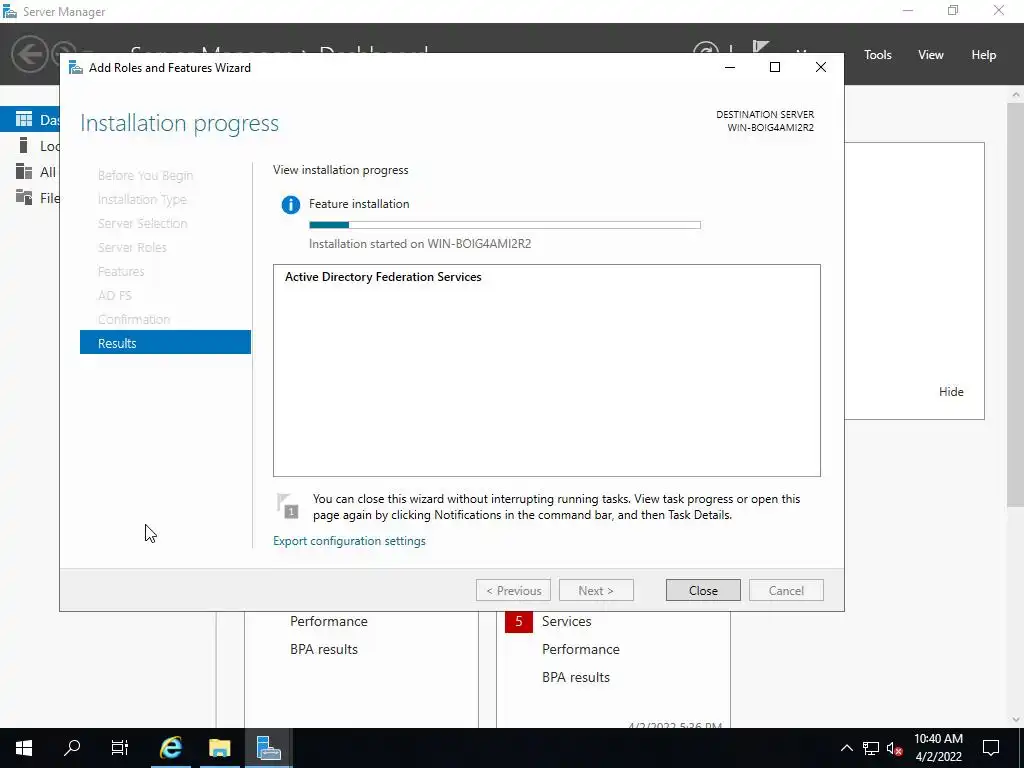Click the Server Manager taskbar icon
This screenshot has height=768, width=1024.
(268, 748)
